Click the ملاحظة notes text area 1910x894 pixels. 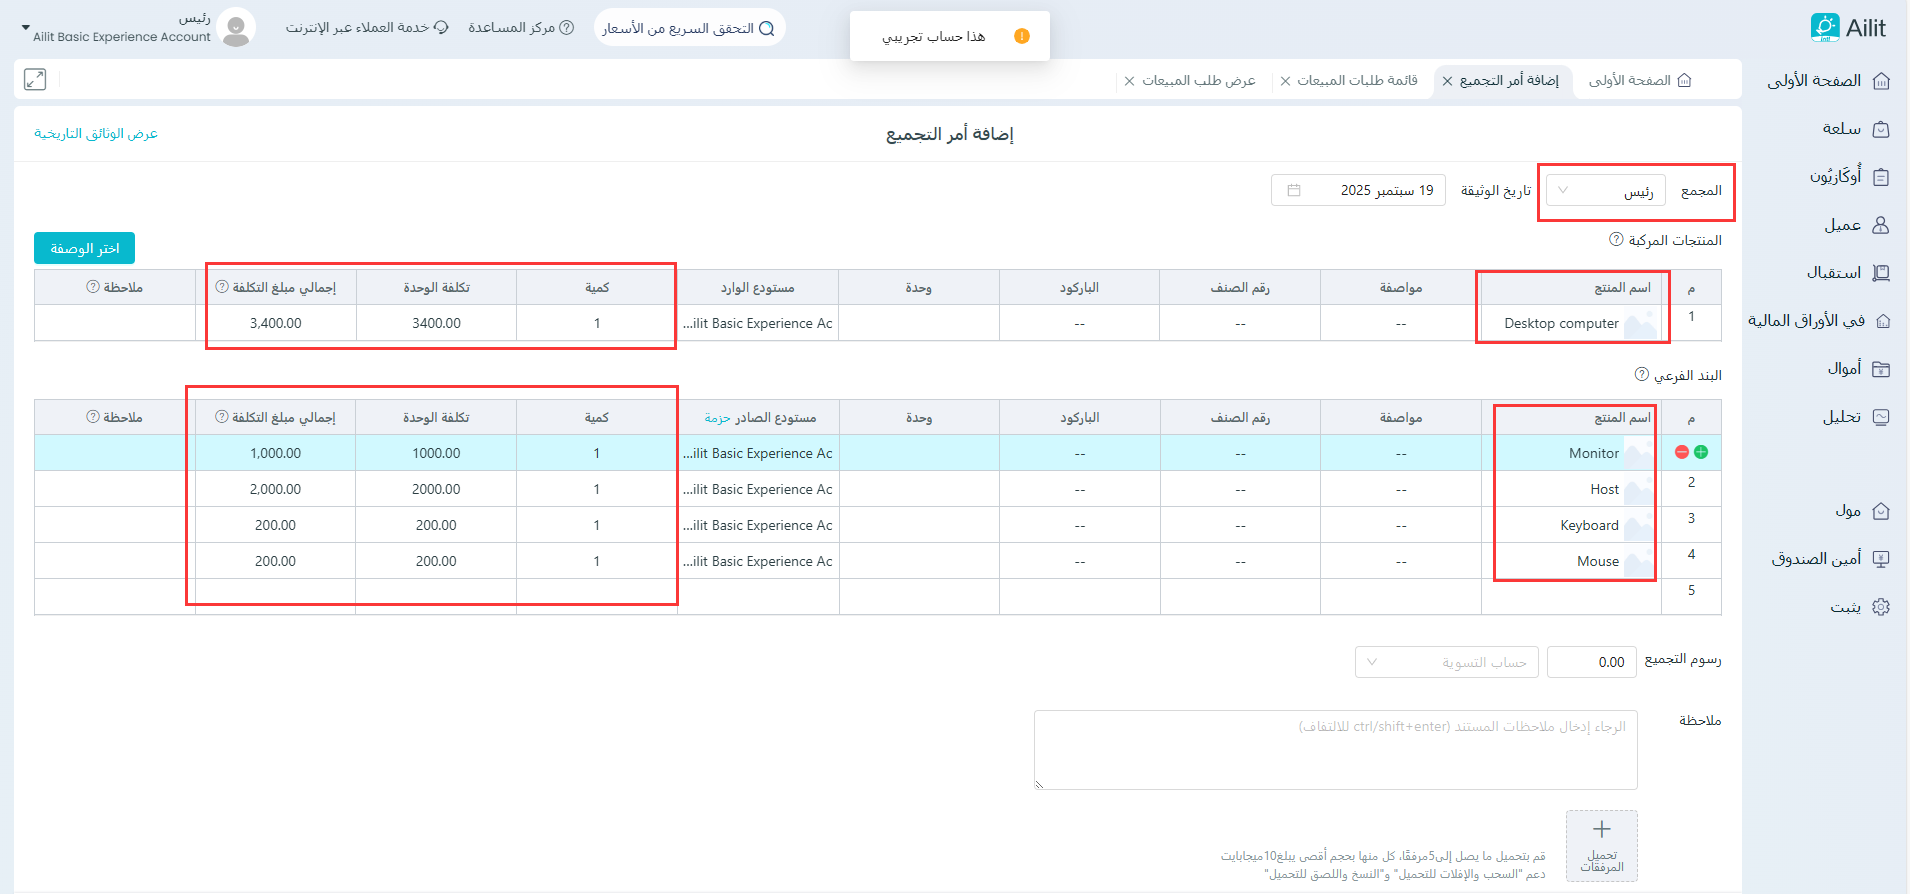[1335, 750]
